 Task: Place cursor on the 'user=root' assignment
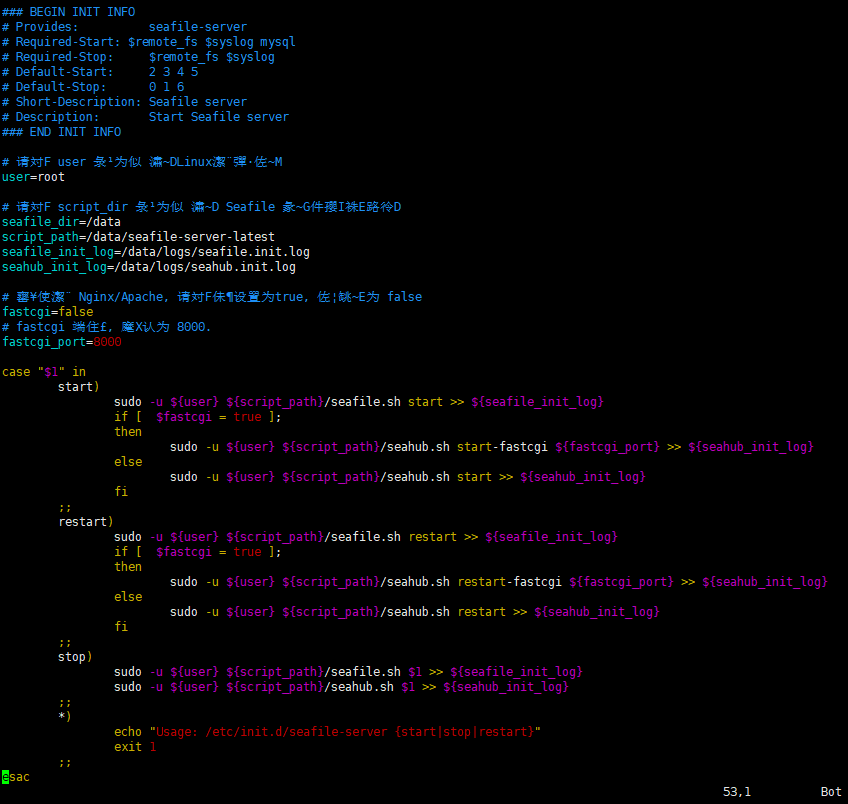(x=34, y=177)
